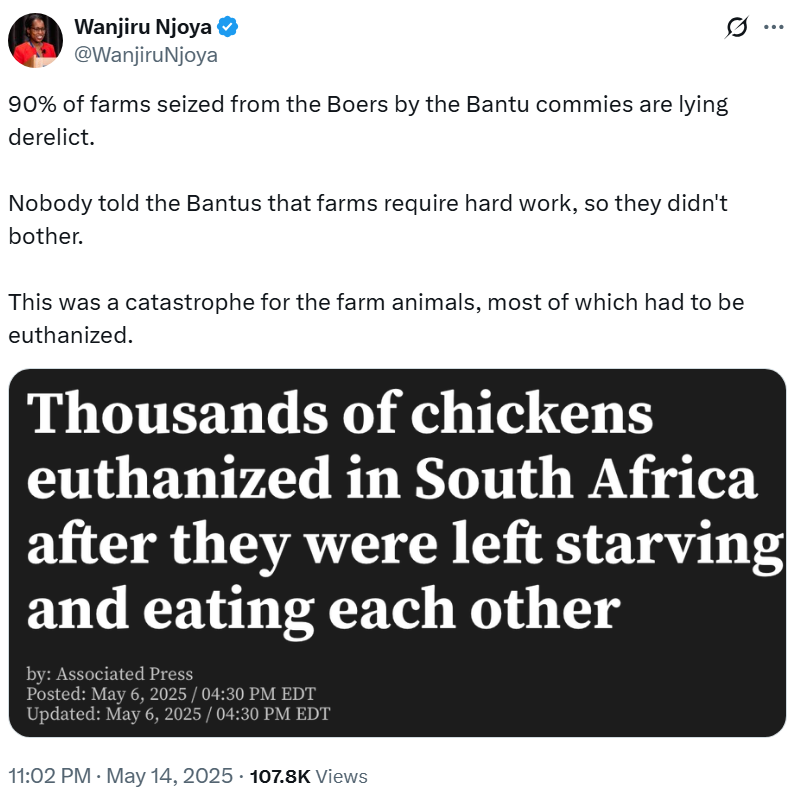Screen dimensions: 799x804
Task: Click the 'by: Associated Press' byline
Action: click(x=110, y=673)
